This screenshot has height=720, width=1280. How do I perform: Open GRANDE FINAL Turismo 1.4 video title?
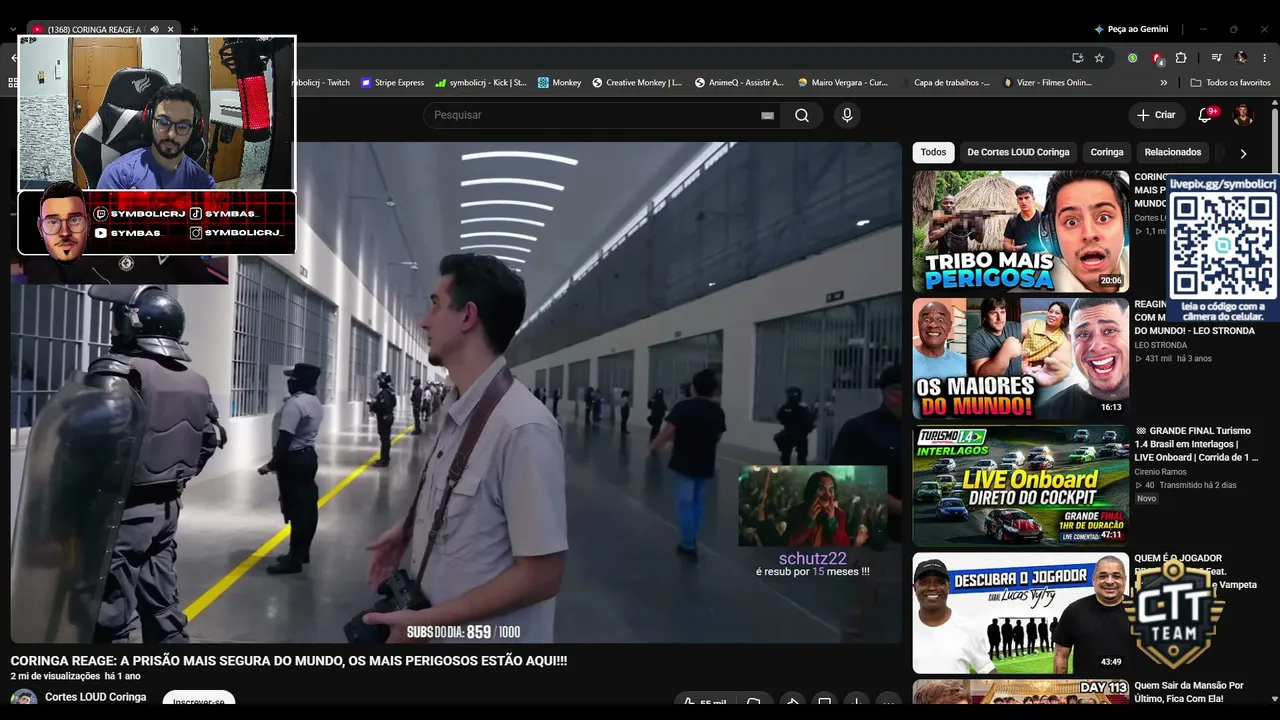click(1196, 444)
